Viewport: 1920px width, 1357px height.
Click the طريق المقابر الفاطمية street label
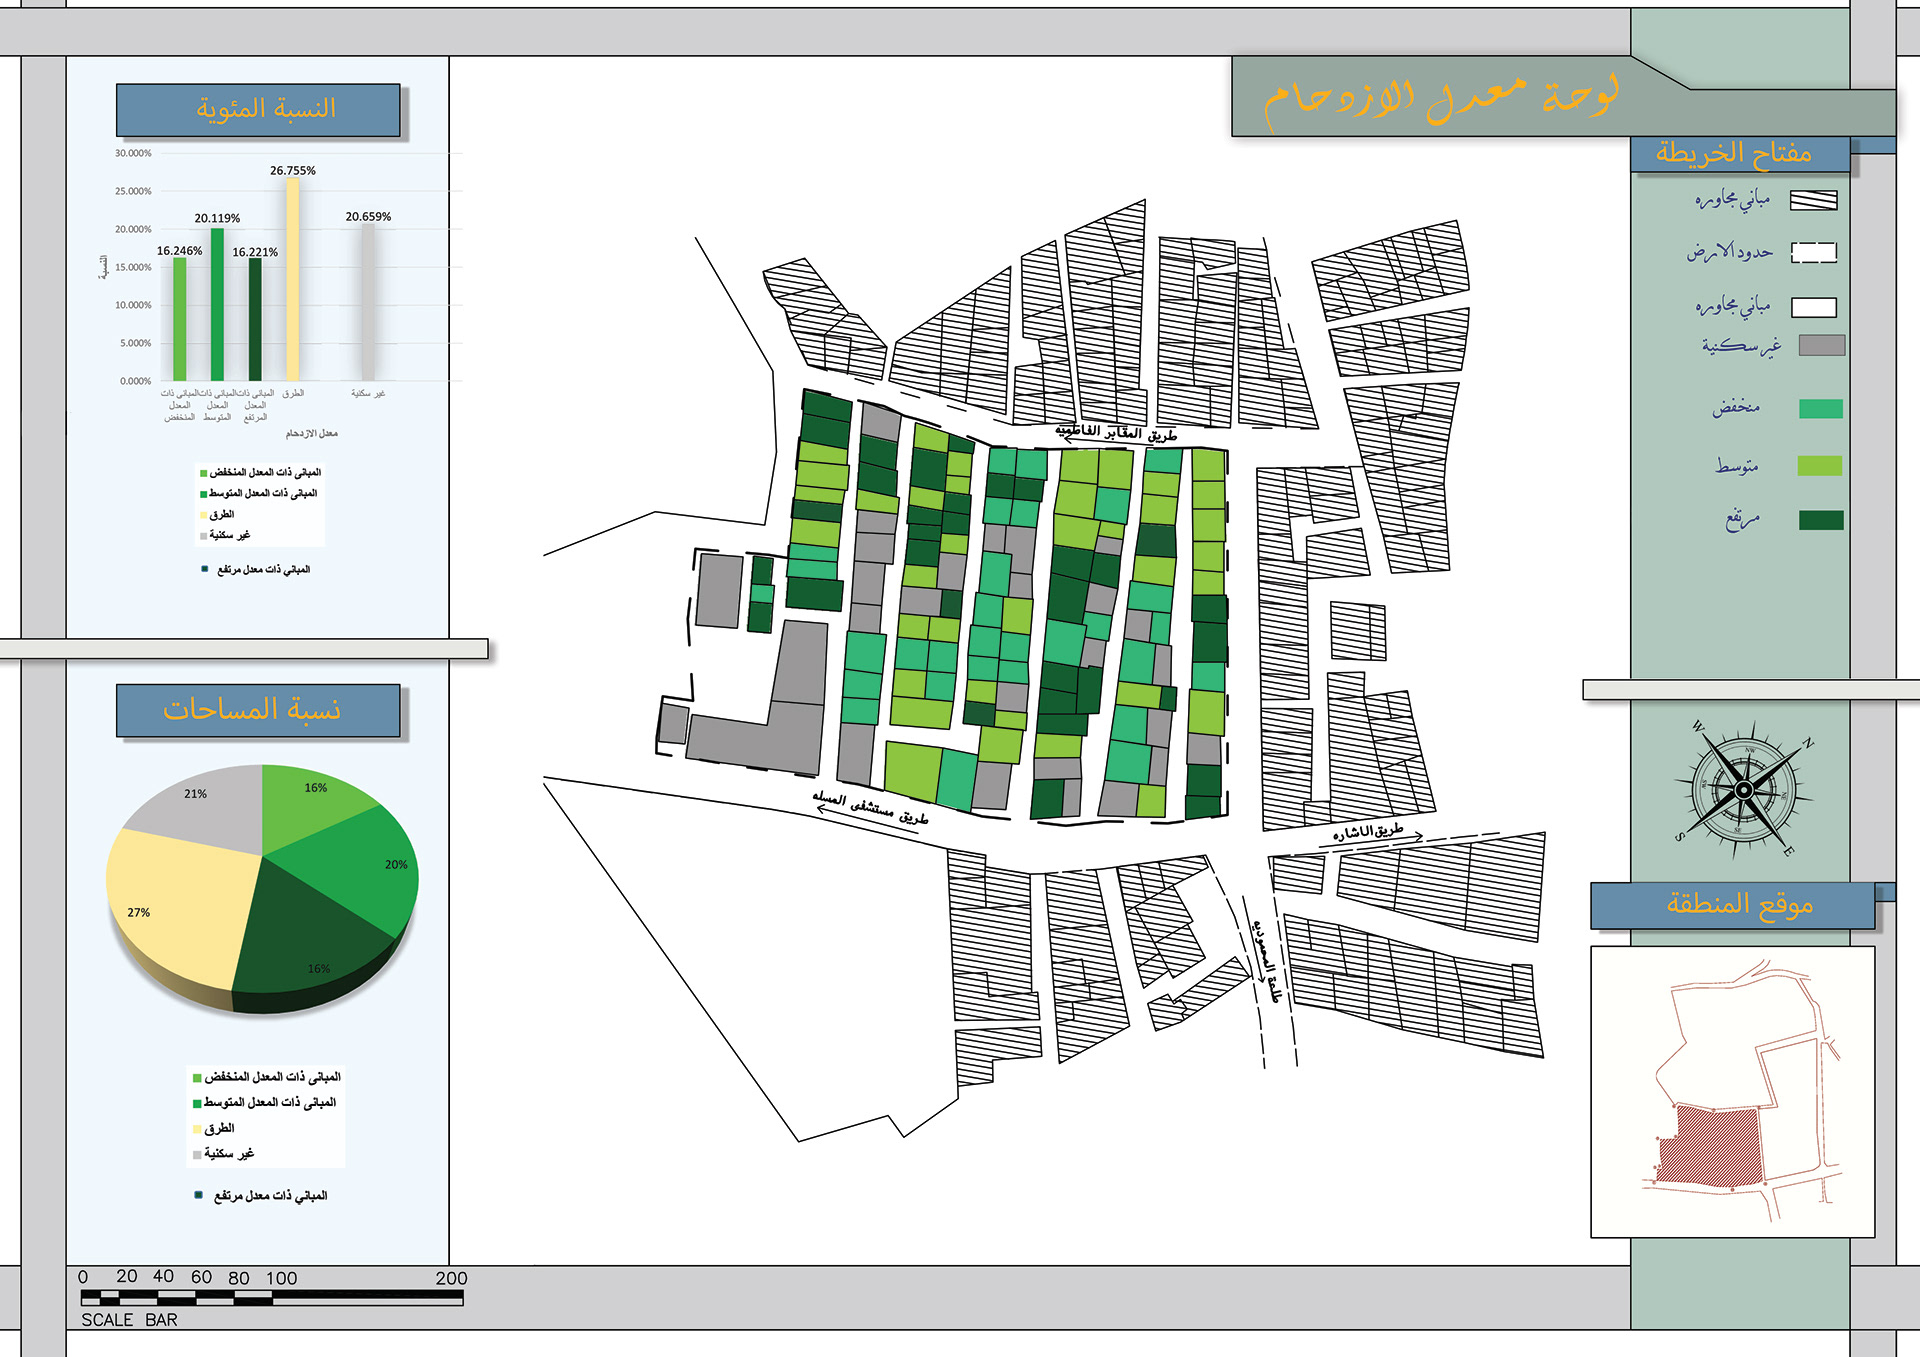pyautogui.click(x=1117, y=433)
